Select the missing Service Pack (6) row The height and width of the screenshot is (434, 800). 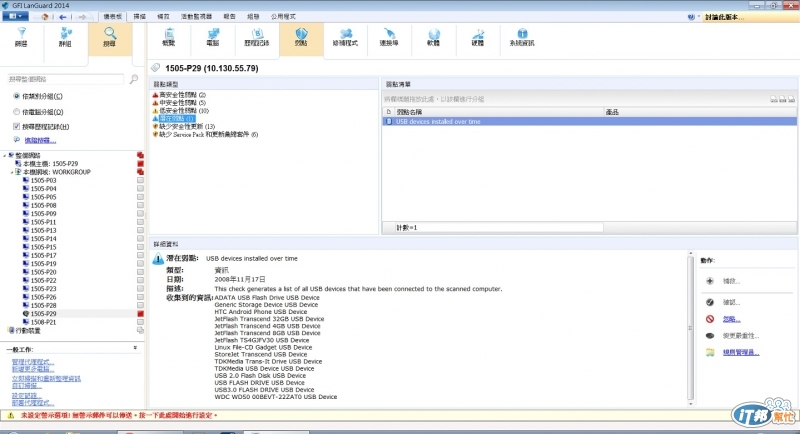tap(206, 135)
